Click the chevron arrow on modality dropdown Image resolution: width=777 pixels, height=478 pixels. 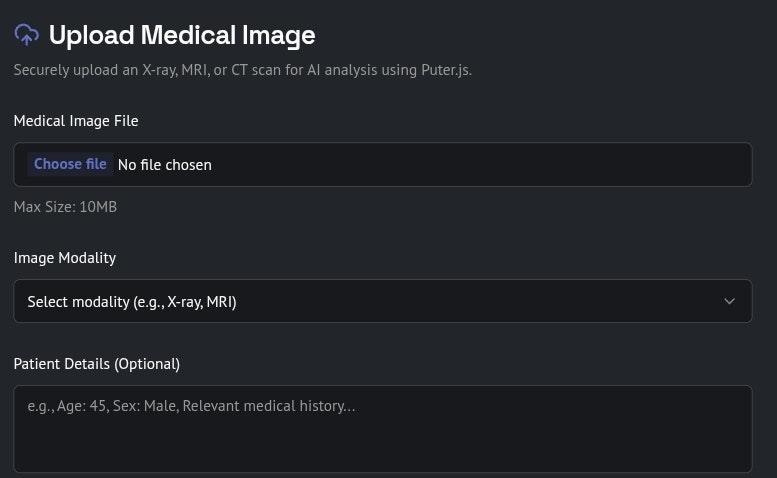729,301
